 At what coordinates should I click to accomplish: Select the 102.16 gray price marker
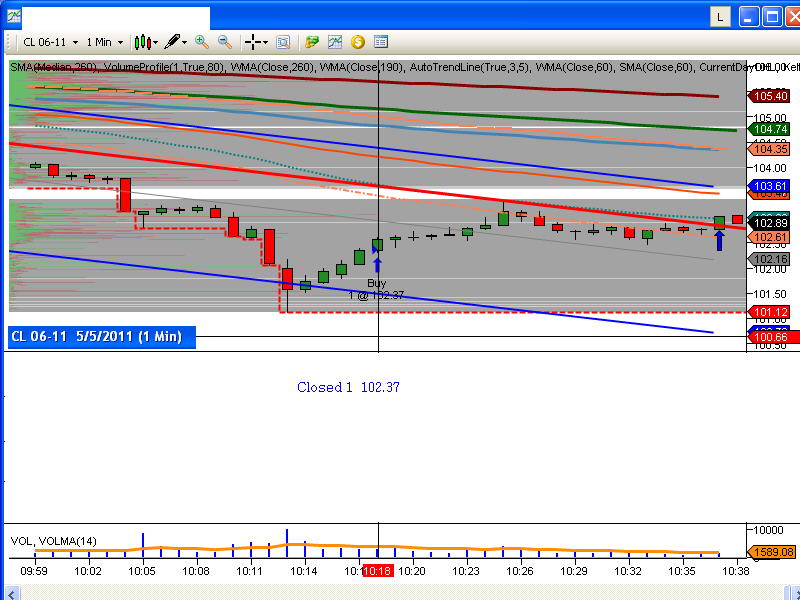pyautogui.click(x=768, y=259)
